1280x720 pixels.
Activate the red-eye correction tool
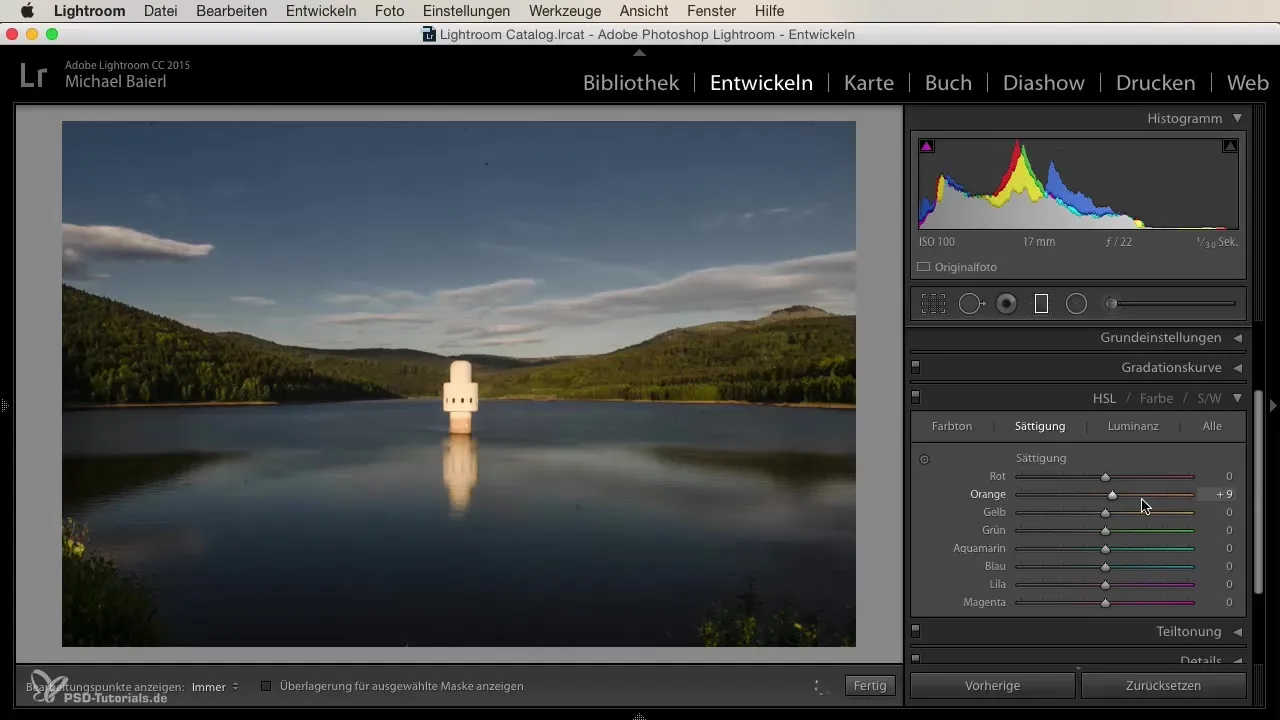coord(1006,304)
